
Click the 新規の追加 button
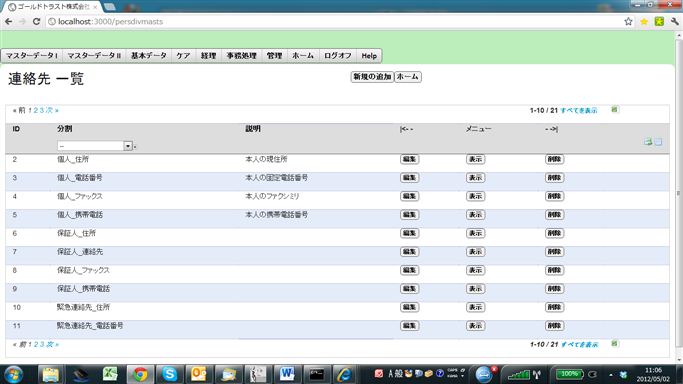coord(372,77)
